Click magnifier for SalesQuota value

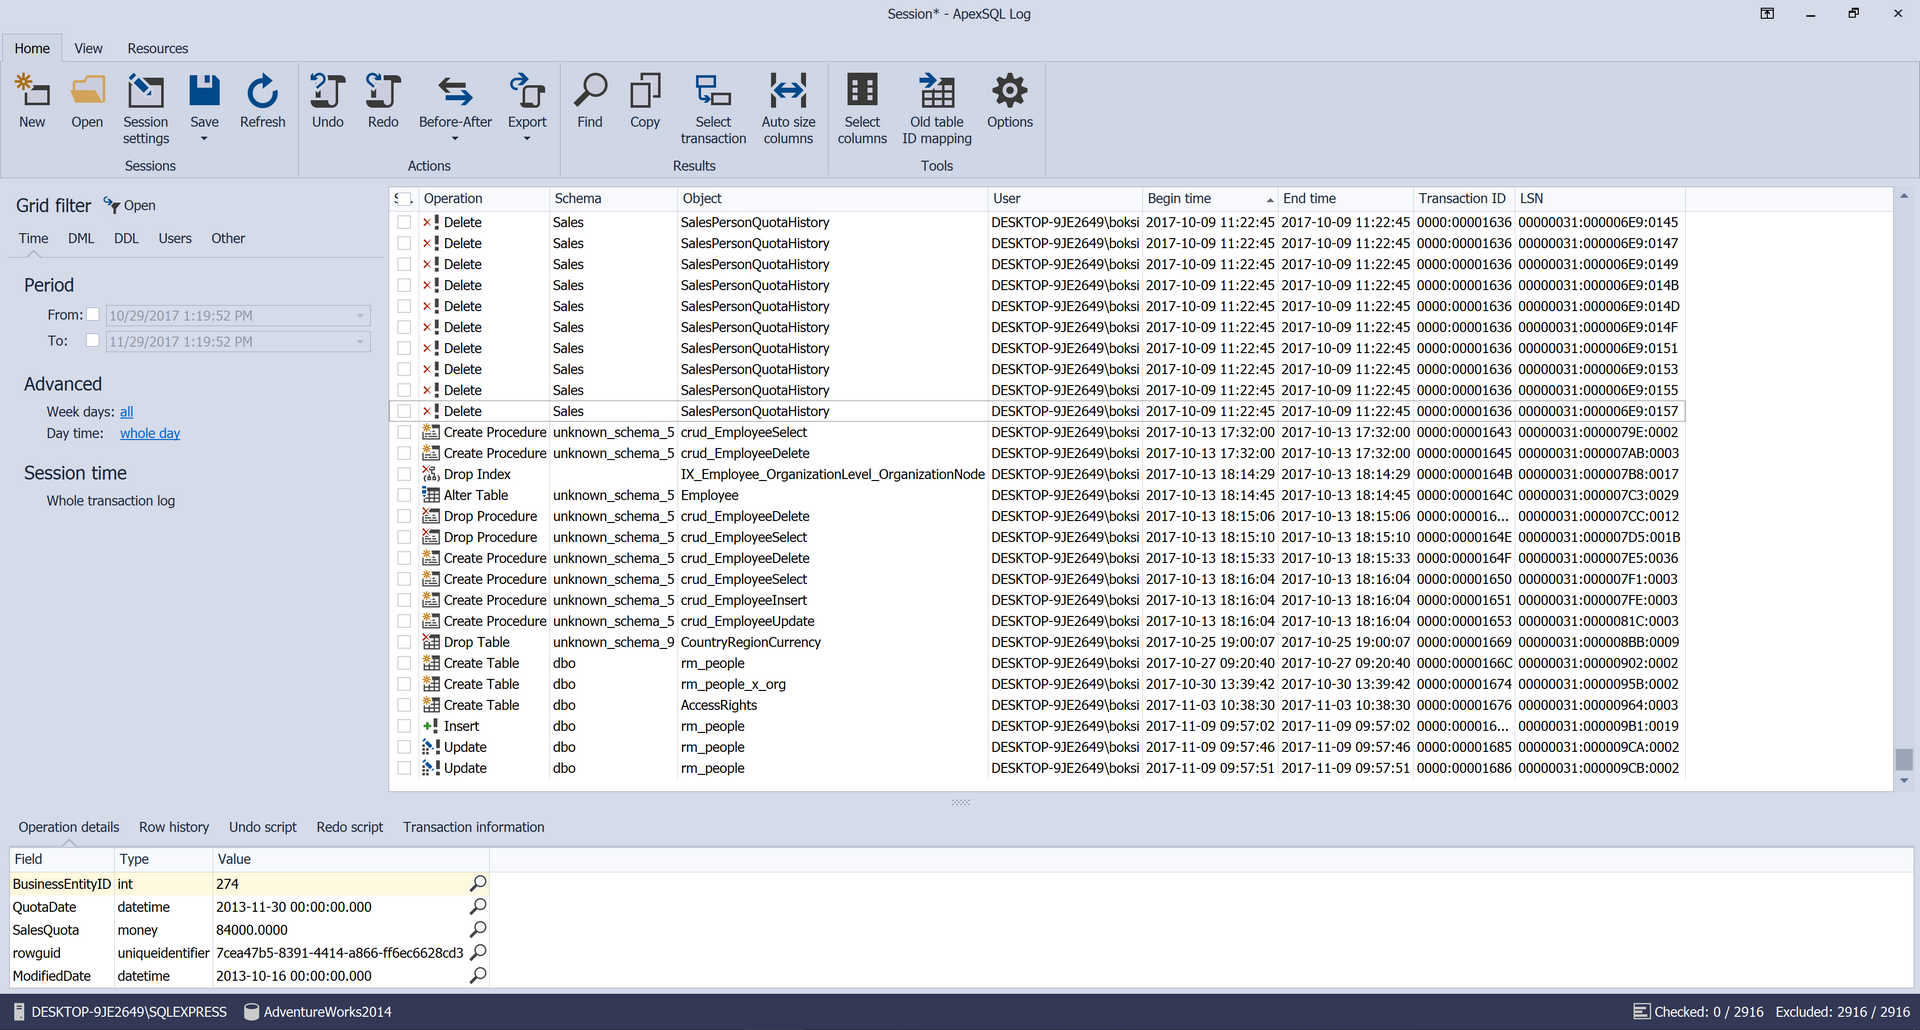[478, 929]
